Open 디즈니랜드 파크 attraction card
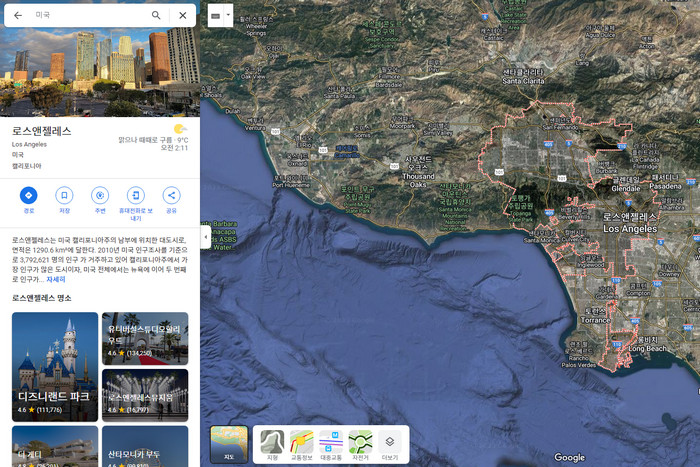700x467 pixels. point(55,367)
